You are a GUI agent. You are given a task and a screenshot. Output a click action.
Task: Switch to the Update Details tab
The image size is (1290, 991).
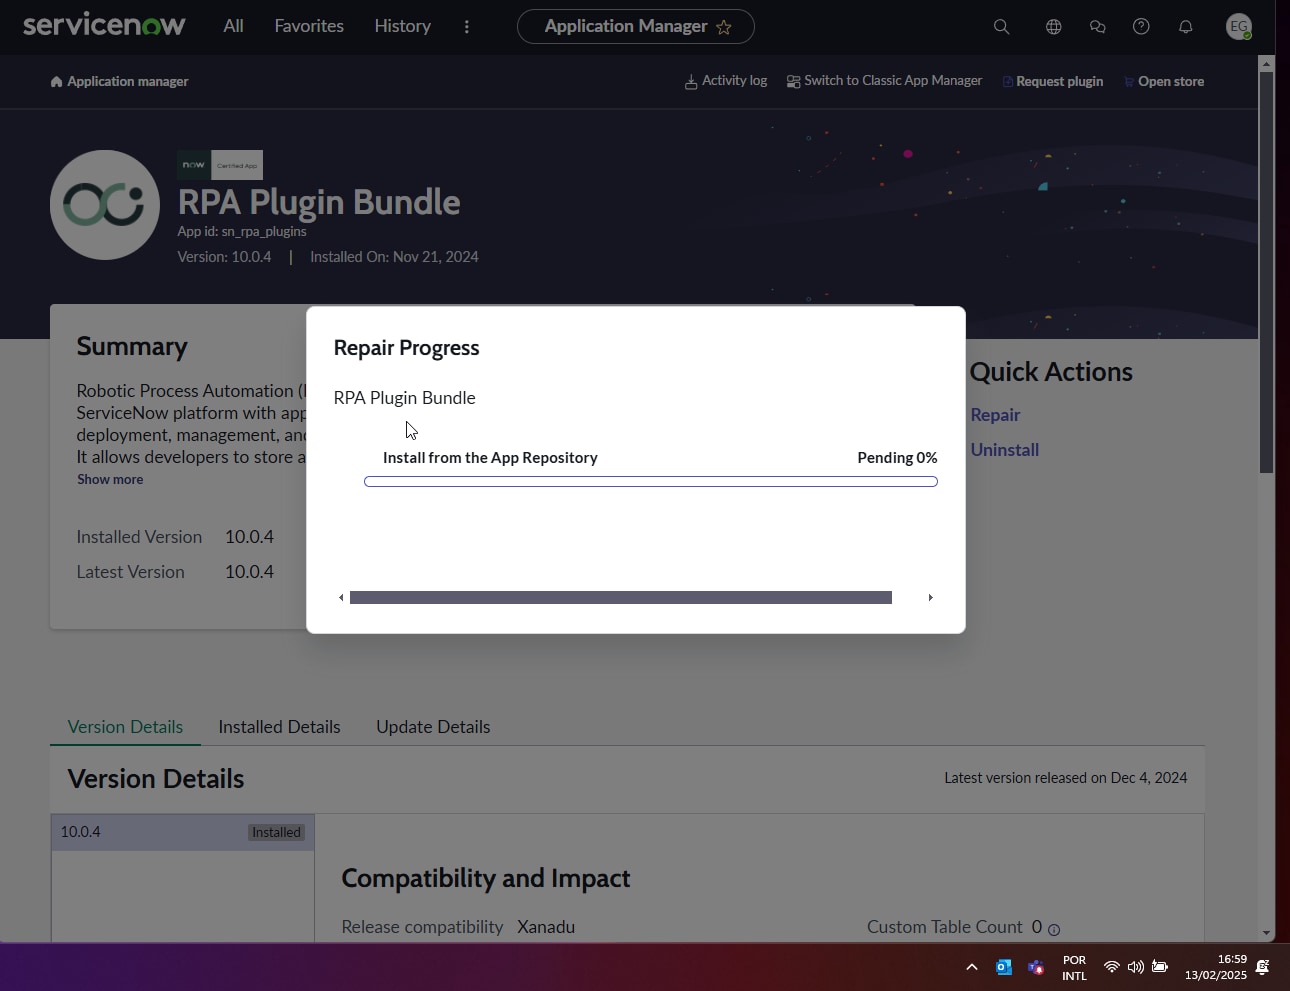(433, 727)
